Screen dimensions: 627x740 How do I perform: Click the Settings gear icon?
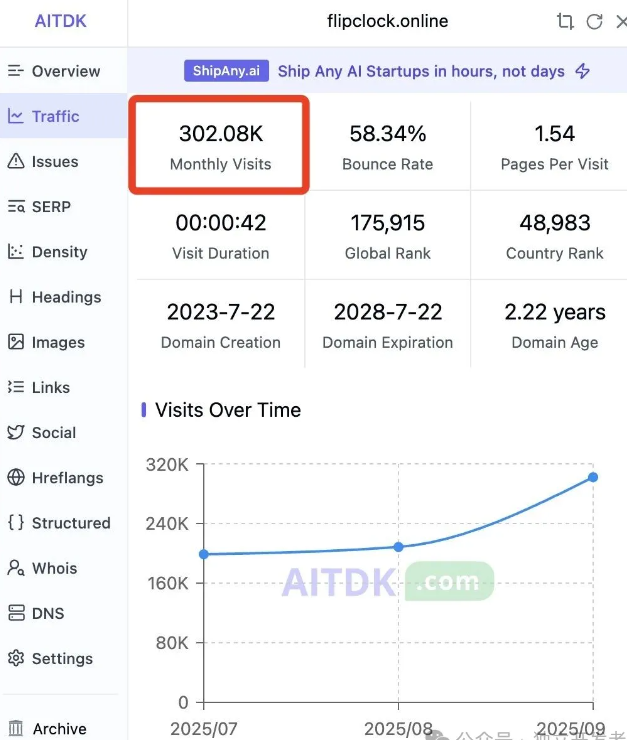[x=16, y=659]
